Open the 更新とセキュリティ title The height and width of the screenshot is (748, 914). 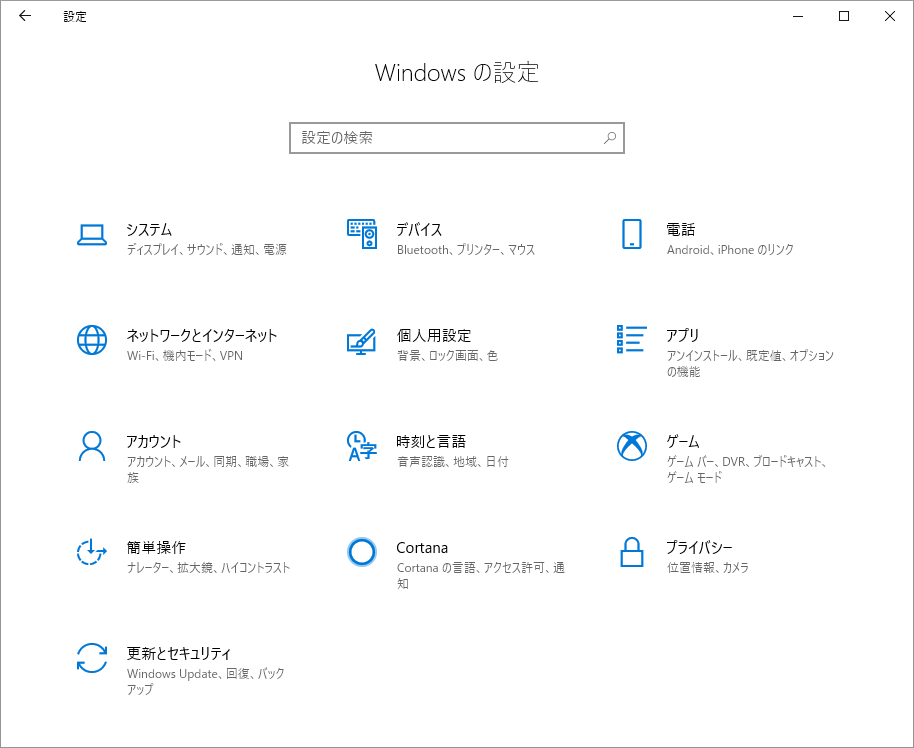point(179,654)
